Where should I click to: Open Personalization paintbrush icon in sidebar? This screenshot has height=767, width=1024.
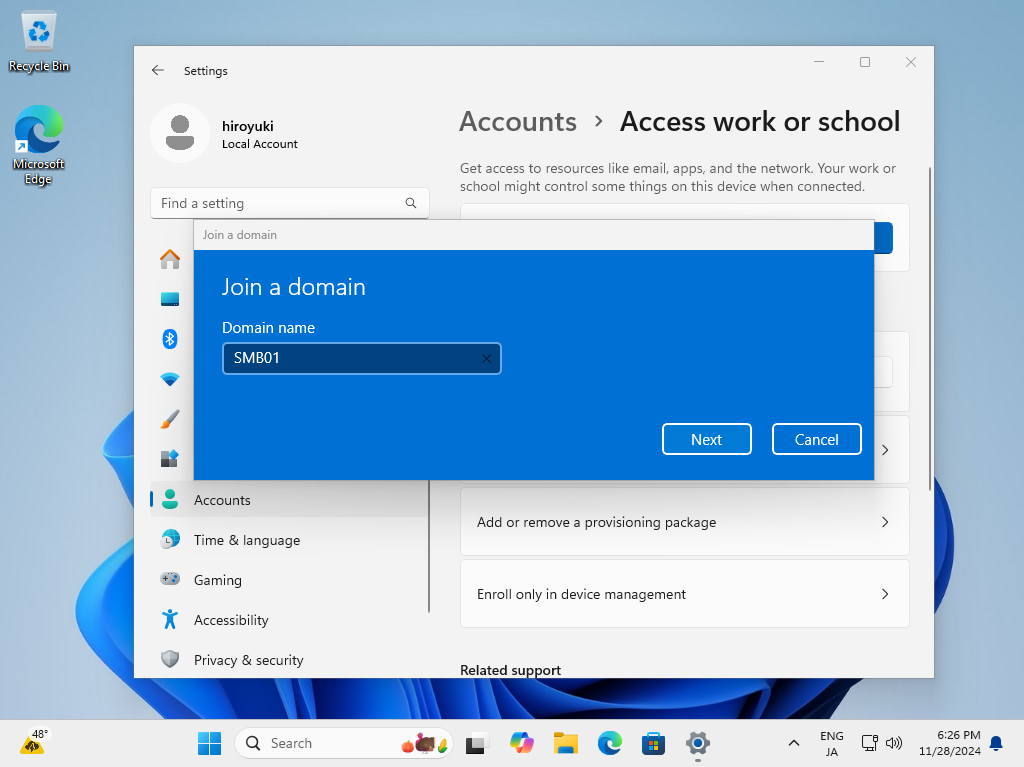(170, 419)
